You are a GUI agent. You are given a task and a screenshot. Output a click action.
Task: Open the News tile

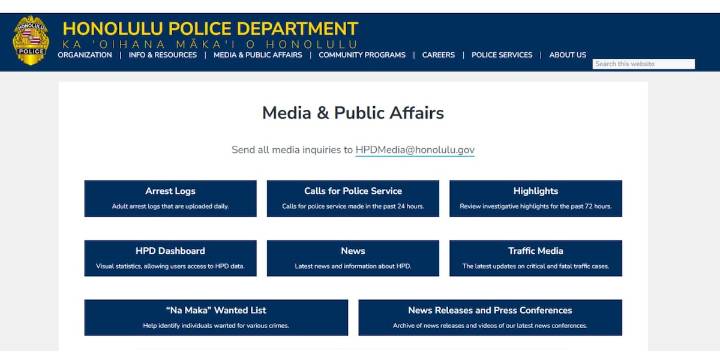(x=353, y=258)
